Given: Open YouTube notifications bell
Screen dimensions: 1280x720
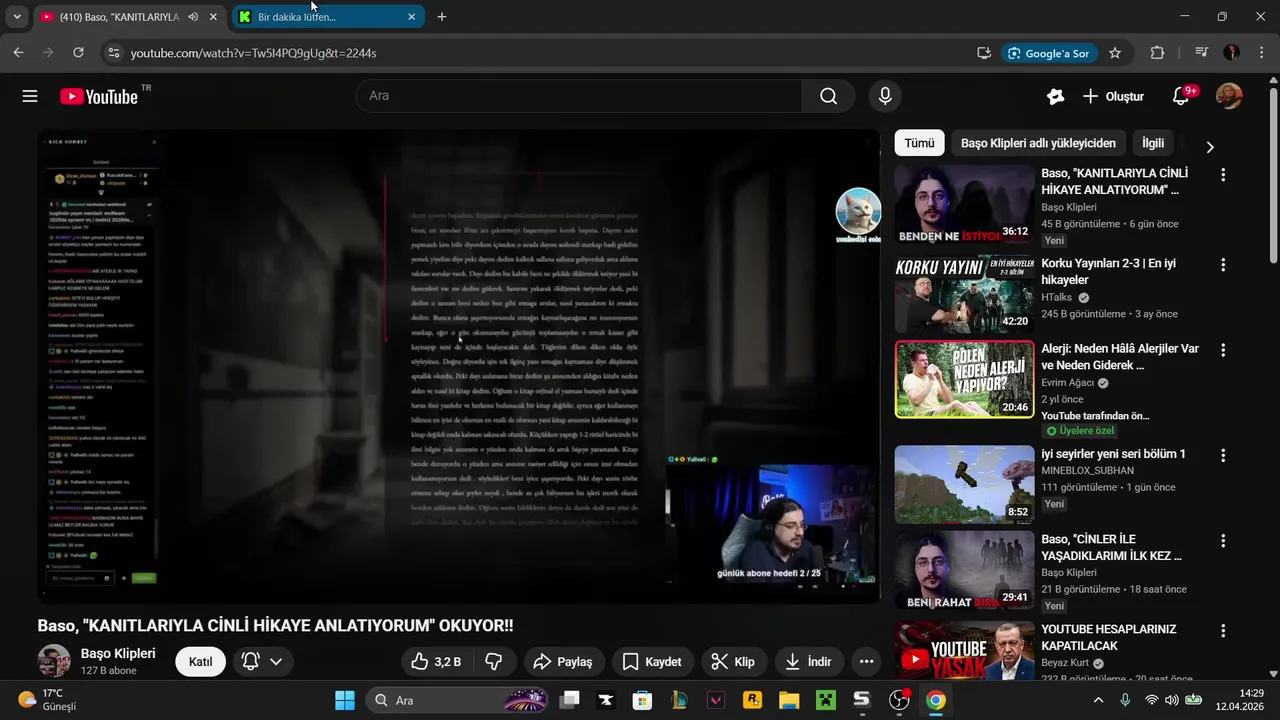Looking at the screenshot, I should (1181, 96).
